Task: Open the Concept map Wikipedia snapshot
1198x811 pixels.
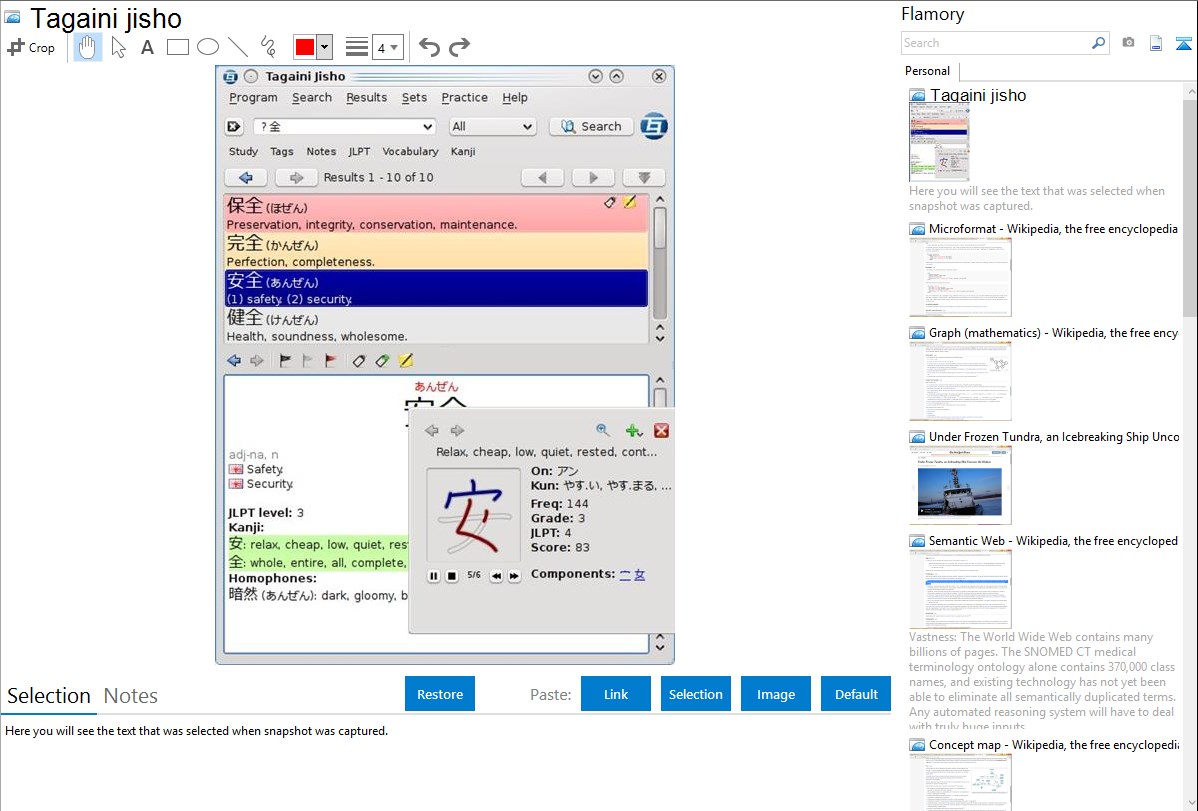Action: [960, 783]
